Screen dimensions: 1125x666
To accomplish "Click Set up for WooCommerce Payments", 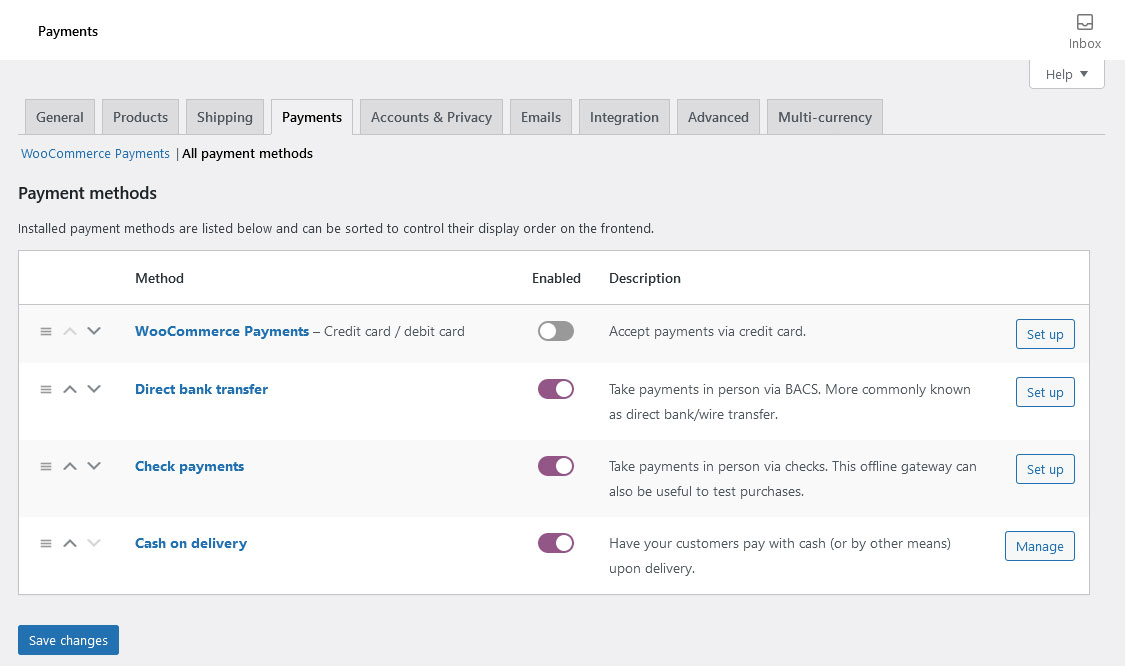I will [x=1045, y=334].
